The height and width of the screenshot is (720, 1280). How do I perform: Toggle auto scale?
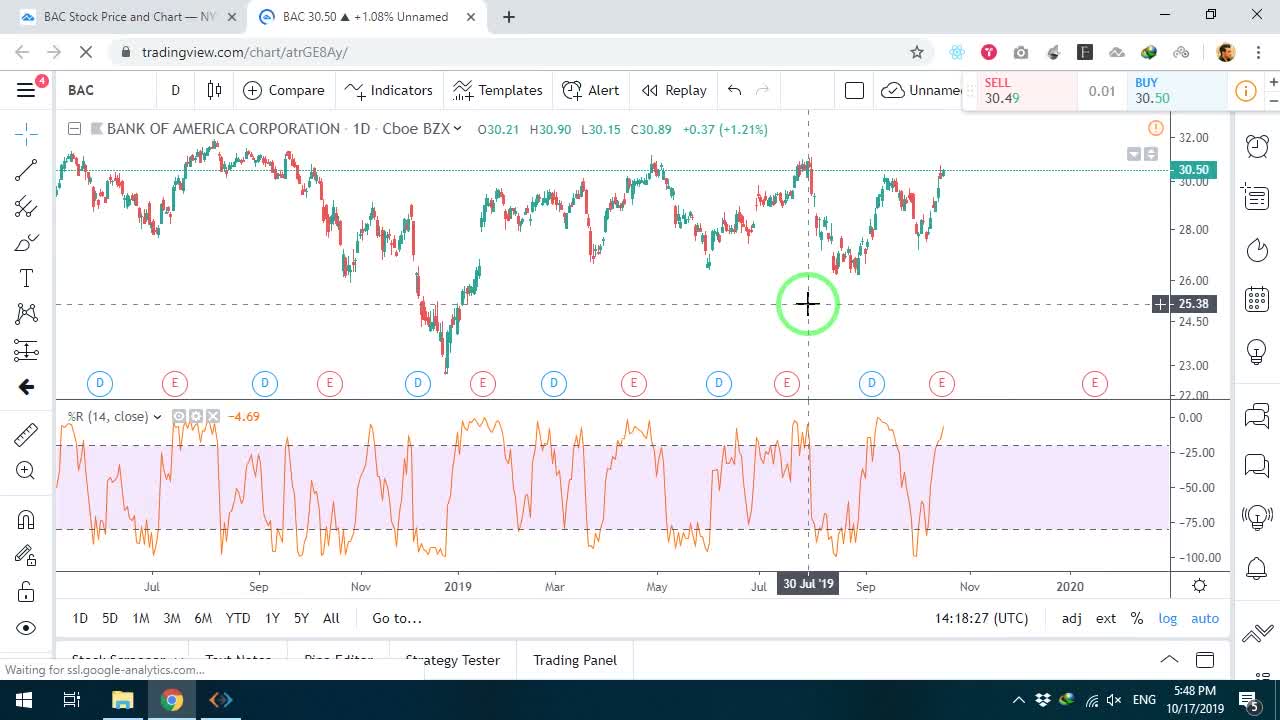coord(1205,618)
